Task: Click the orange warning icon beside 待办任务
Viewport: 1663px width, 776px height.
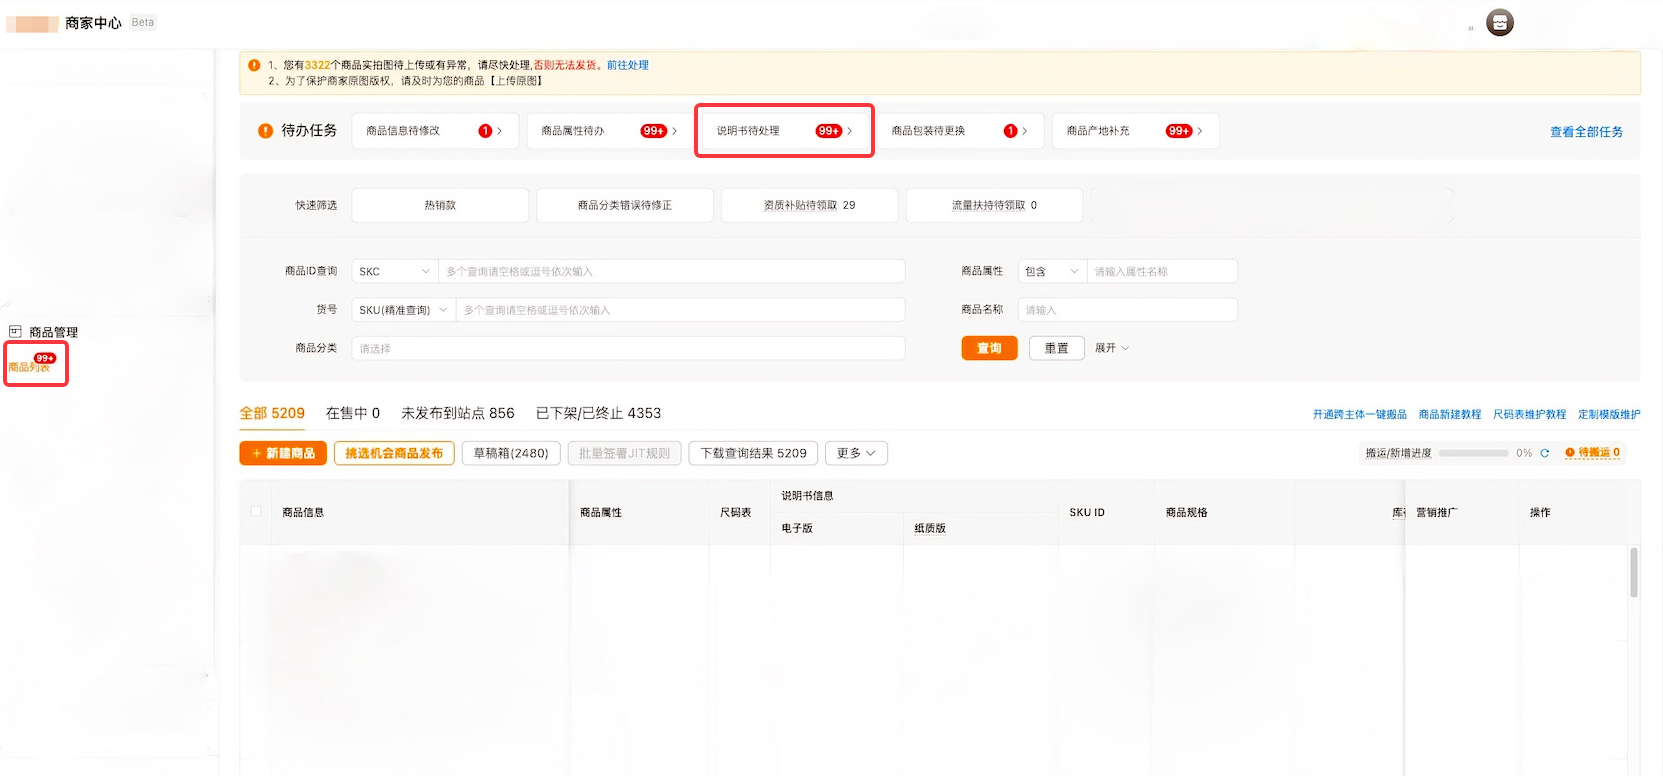Action: [265, 131]
